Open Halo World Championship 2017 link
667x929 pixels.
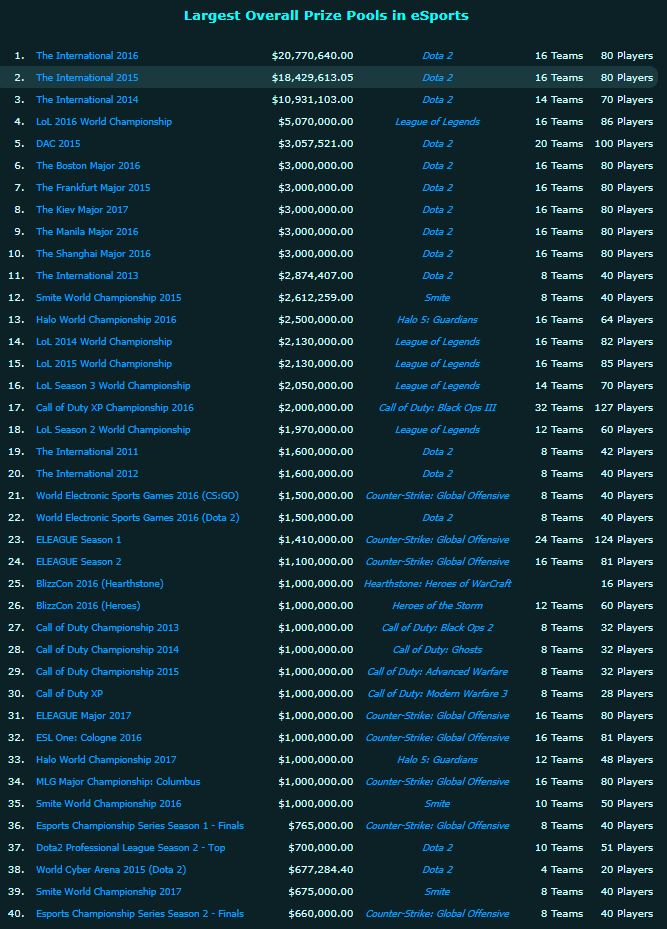[x=106, y=760]
